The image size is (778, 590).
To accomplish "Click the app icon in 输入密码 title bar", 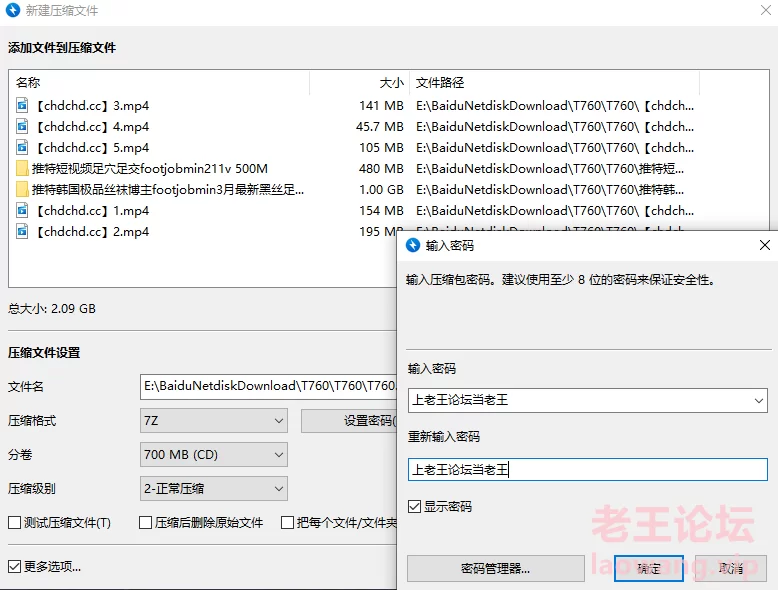I will click(x=413, y=245).
